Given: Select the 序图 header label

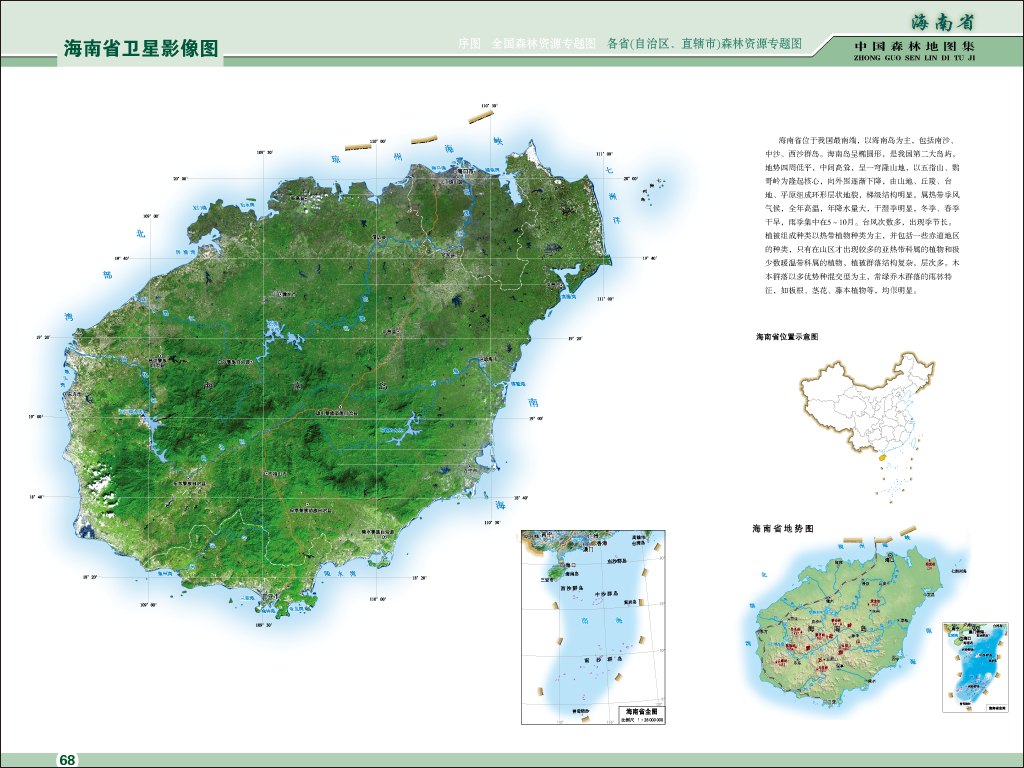Looking at the screenshot, I should [x=469, y=44].
